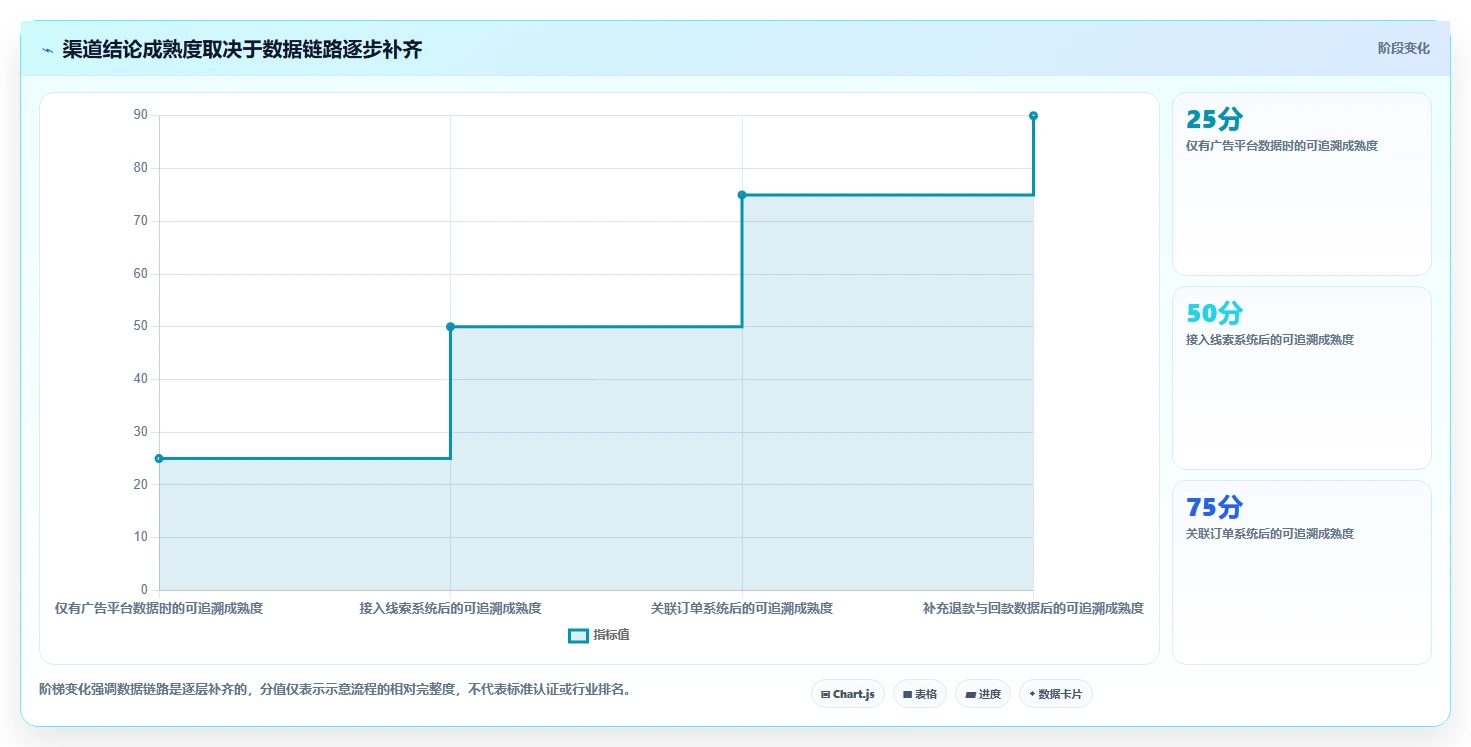Viewport: 1471px width, 747px height.
Task: Click the 75分 card value
Action: coord(1214,507)
